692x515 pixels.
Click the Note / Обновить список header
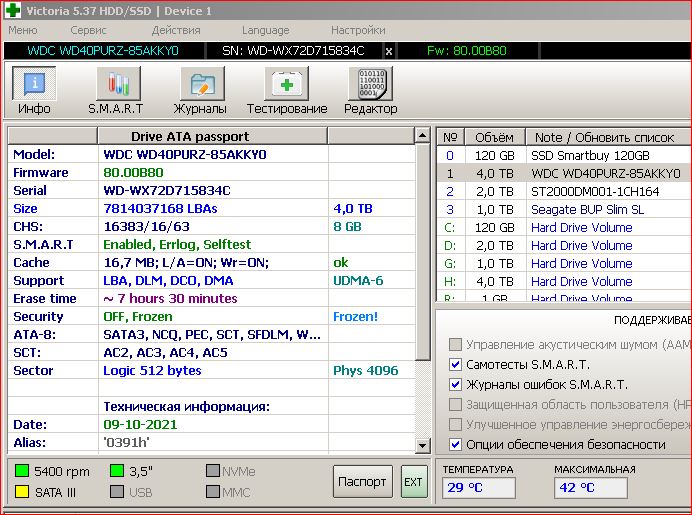pyautogui.click(x=608, y=137)
